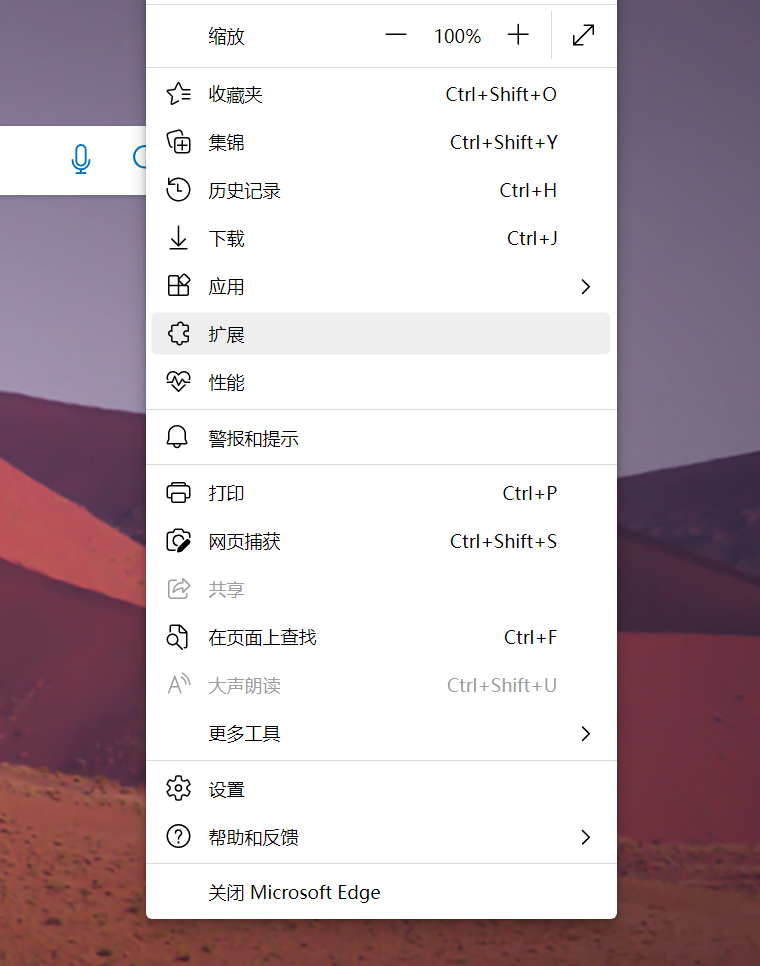
Task: Click the 100% zoom level value
Action: point(457,36)
